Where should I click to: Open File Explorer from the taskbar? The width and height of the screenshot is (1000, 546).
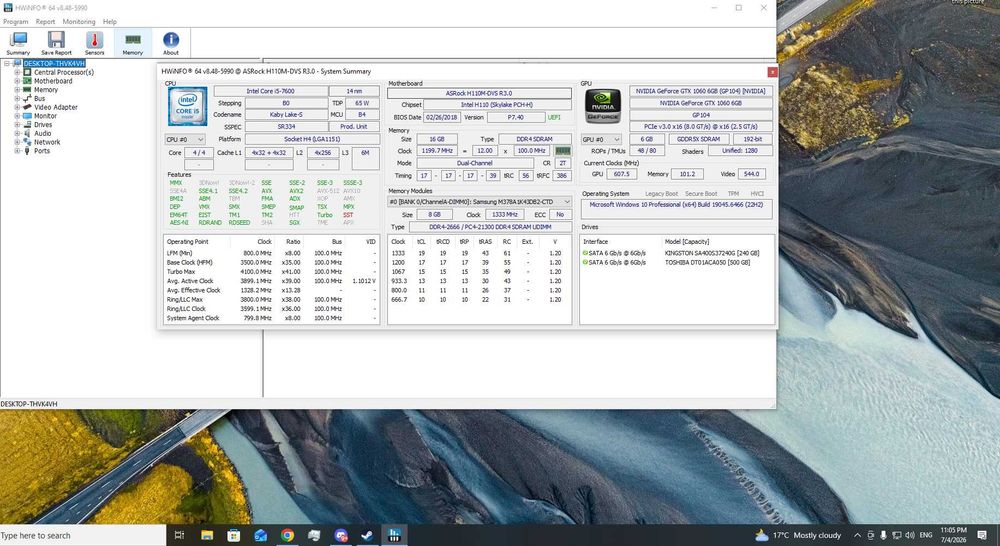click(x=207, y=535)
